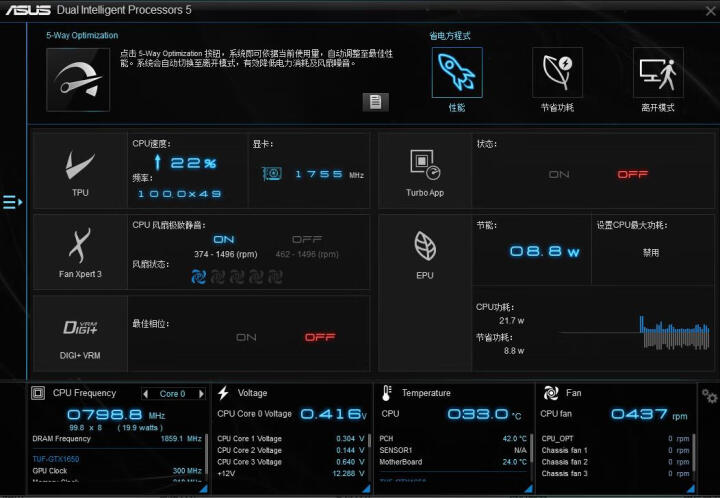Open the TPU module
The height and width of the screenshot is (498, 720).
[x=80, y=171]
